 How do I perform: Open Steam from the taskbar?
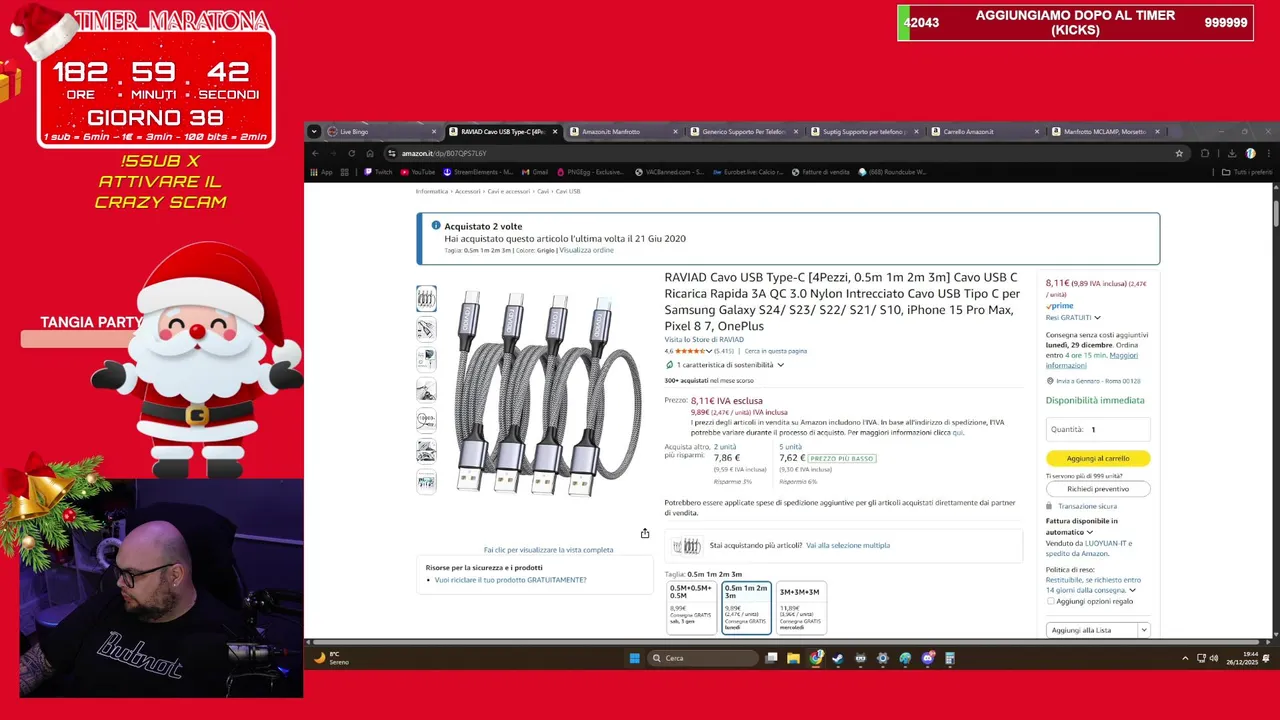click(x=838, y=658)
